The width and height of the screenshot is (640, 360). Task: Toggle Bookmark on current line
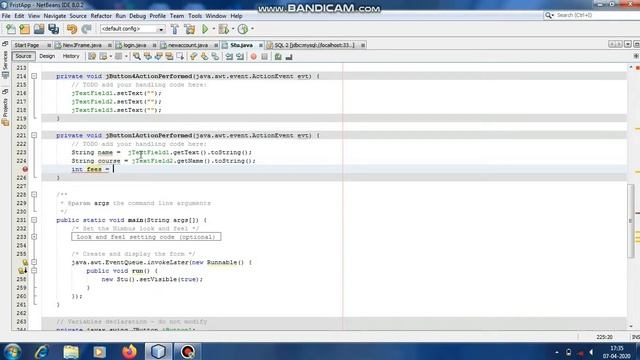[x=215, y=56]
